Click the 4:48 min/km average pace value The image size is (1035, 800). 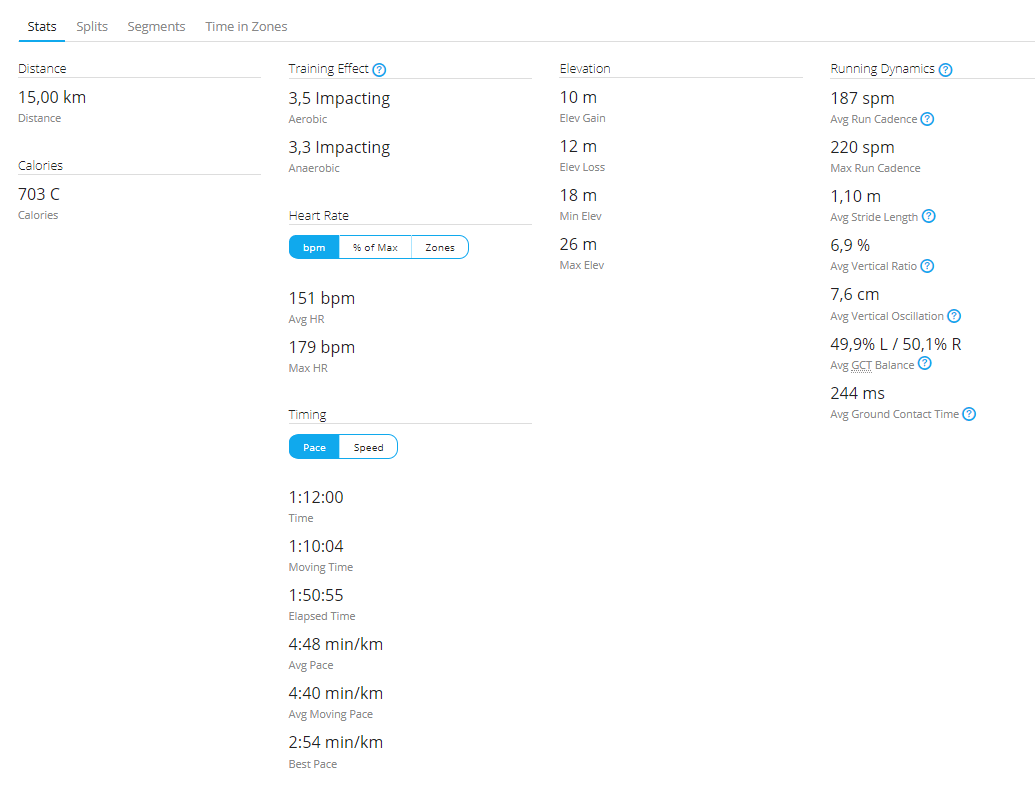point(336,644)
